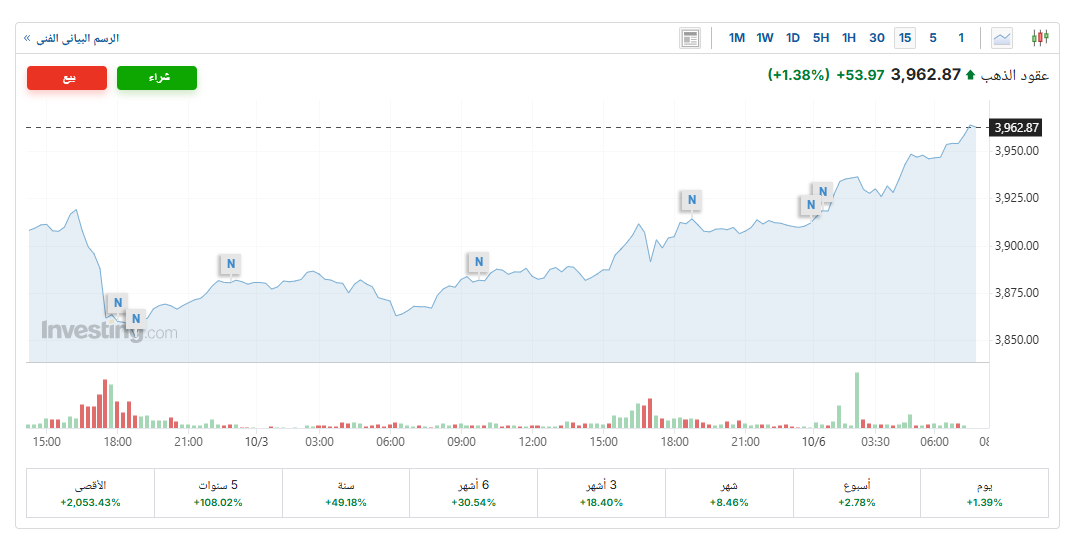
Task: Select the 30-minute interval
Action: [x=877, y=38]
